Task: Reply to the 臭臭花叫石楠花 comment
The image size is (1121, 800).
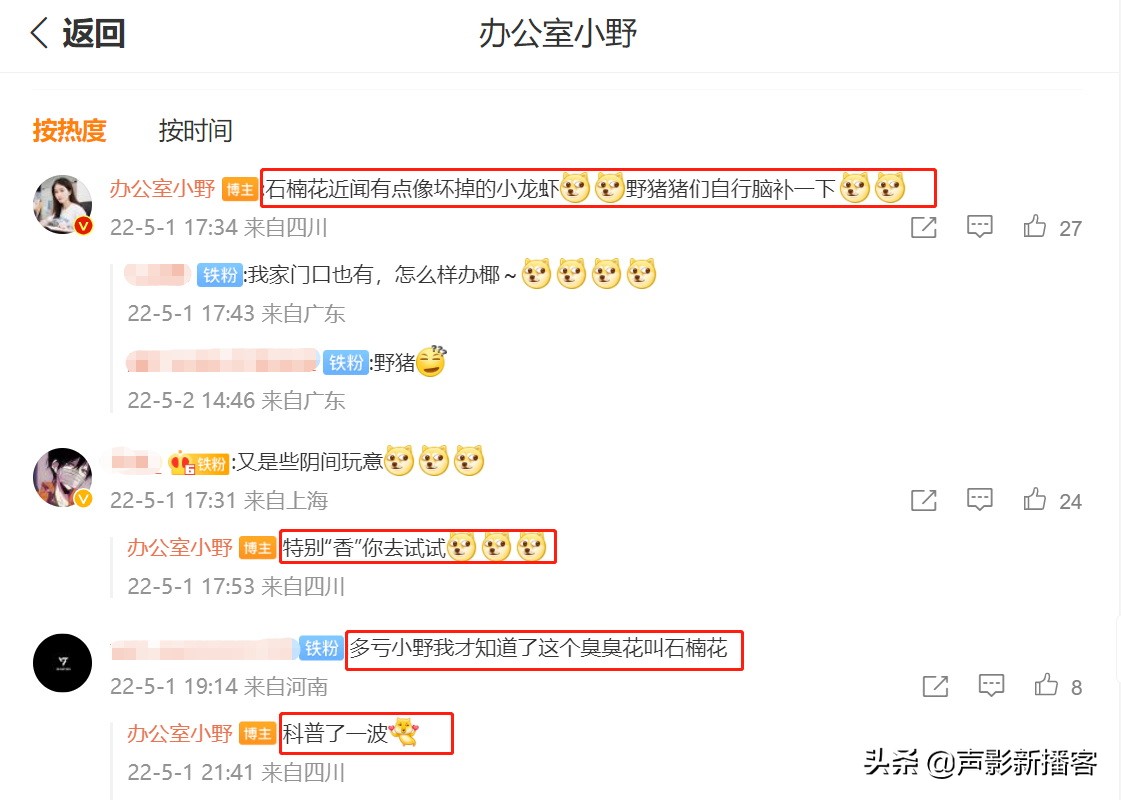Action: point(991,685)
